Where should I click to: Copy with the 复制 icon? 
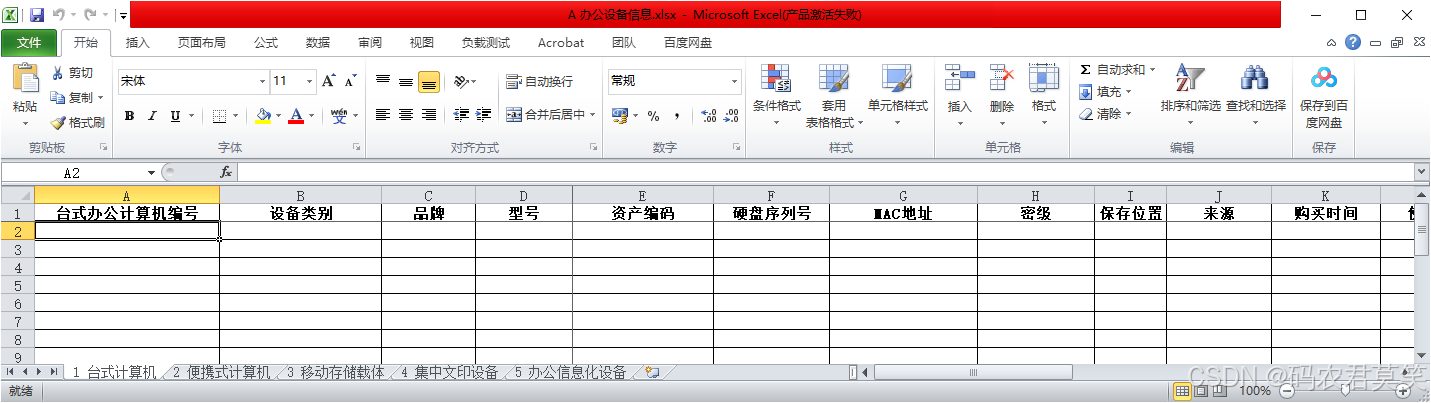tap(57, 97)
